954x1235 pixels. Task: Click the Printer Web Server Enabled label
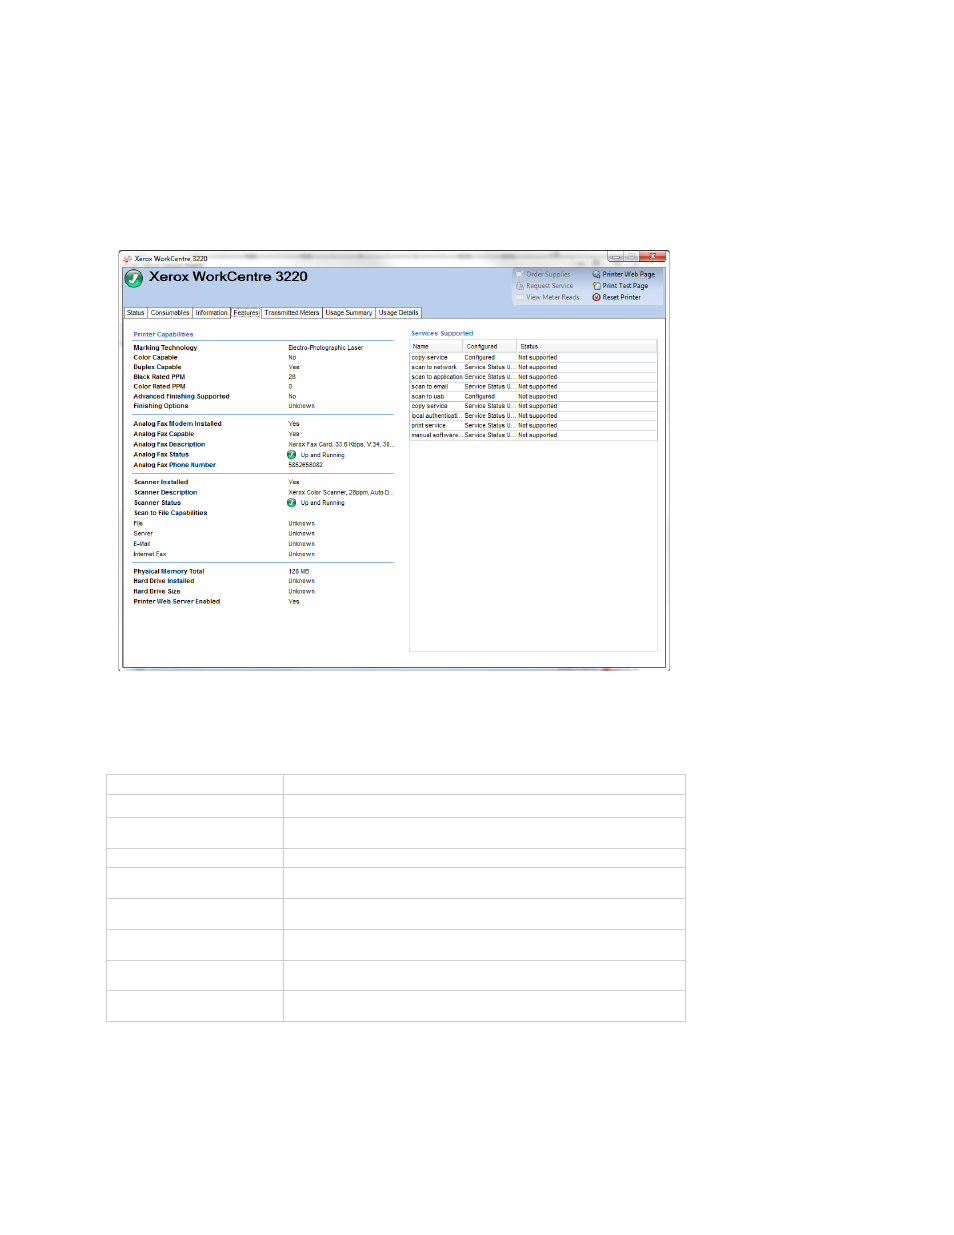tap(177, 602)
